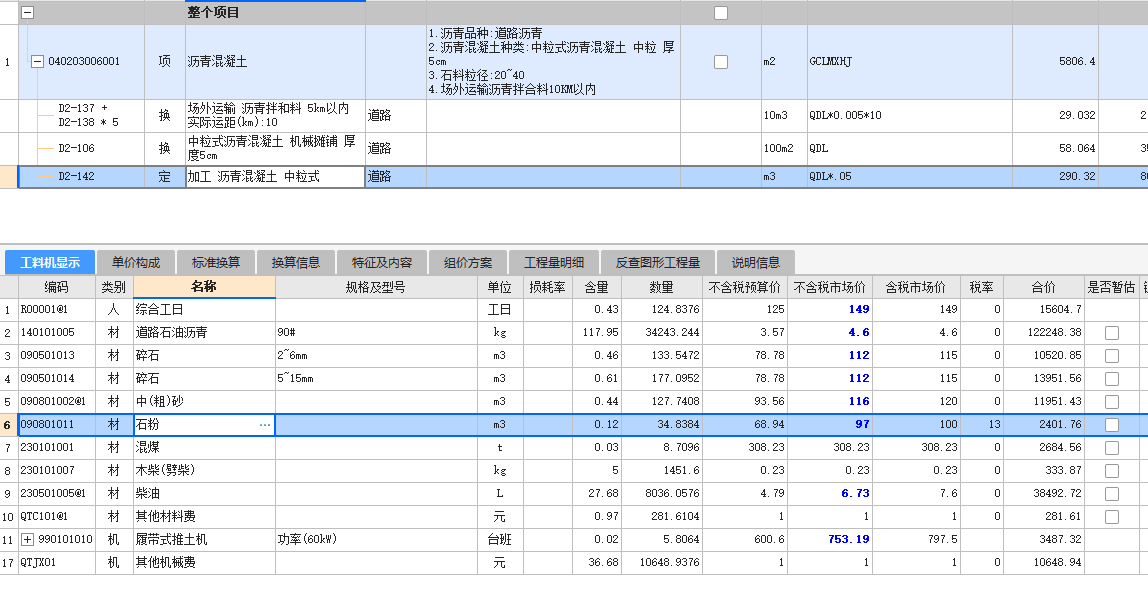Viewport: 1148px width, 609px height.
Task: Toggle 是否暂估 checkbox for 柴油
Action: [1111, 493]
